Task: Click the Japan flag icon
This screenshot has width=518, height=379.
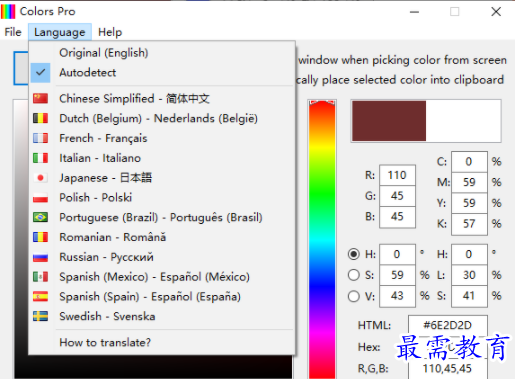Action: pos(40,178)
